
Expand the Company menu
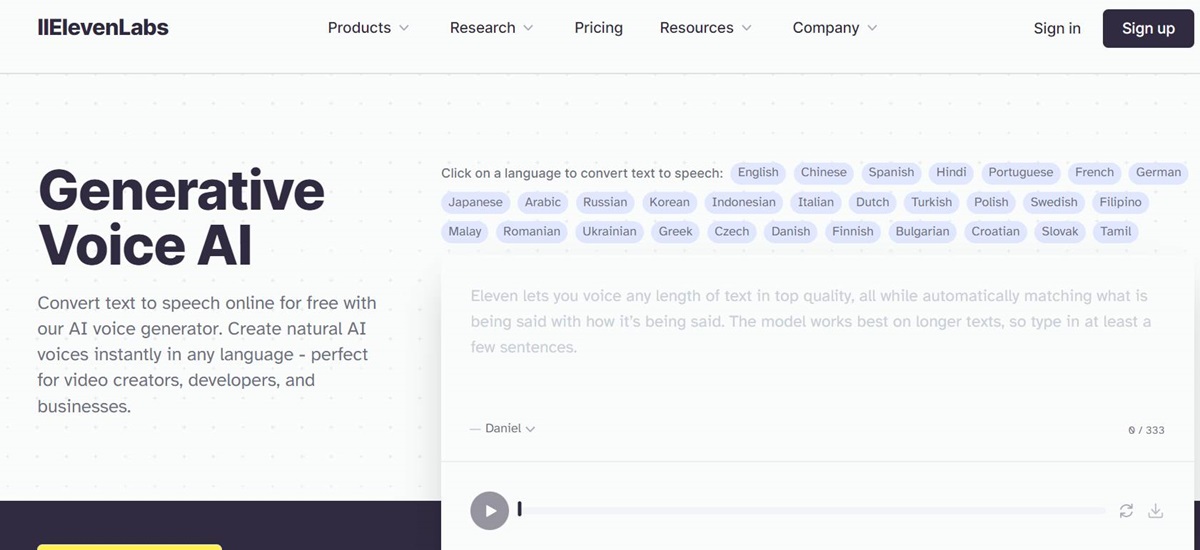tap(835, 28)
